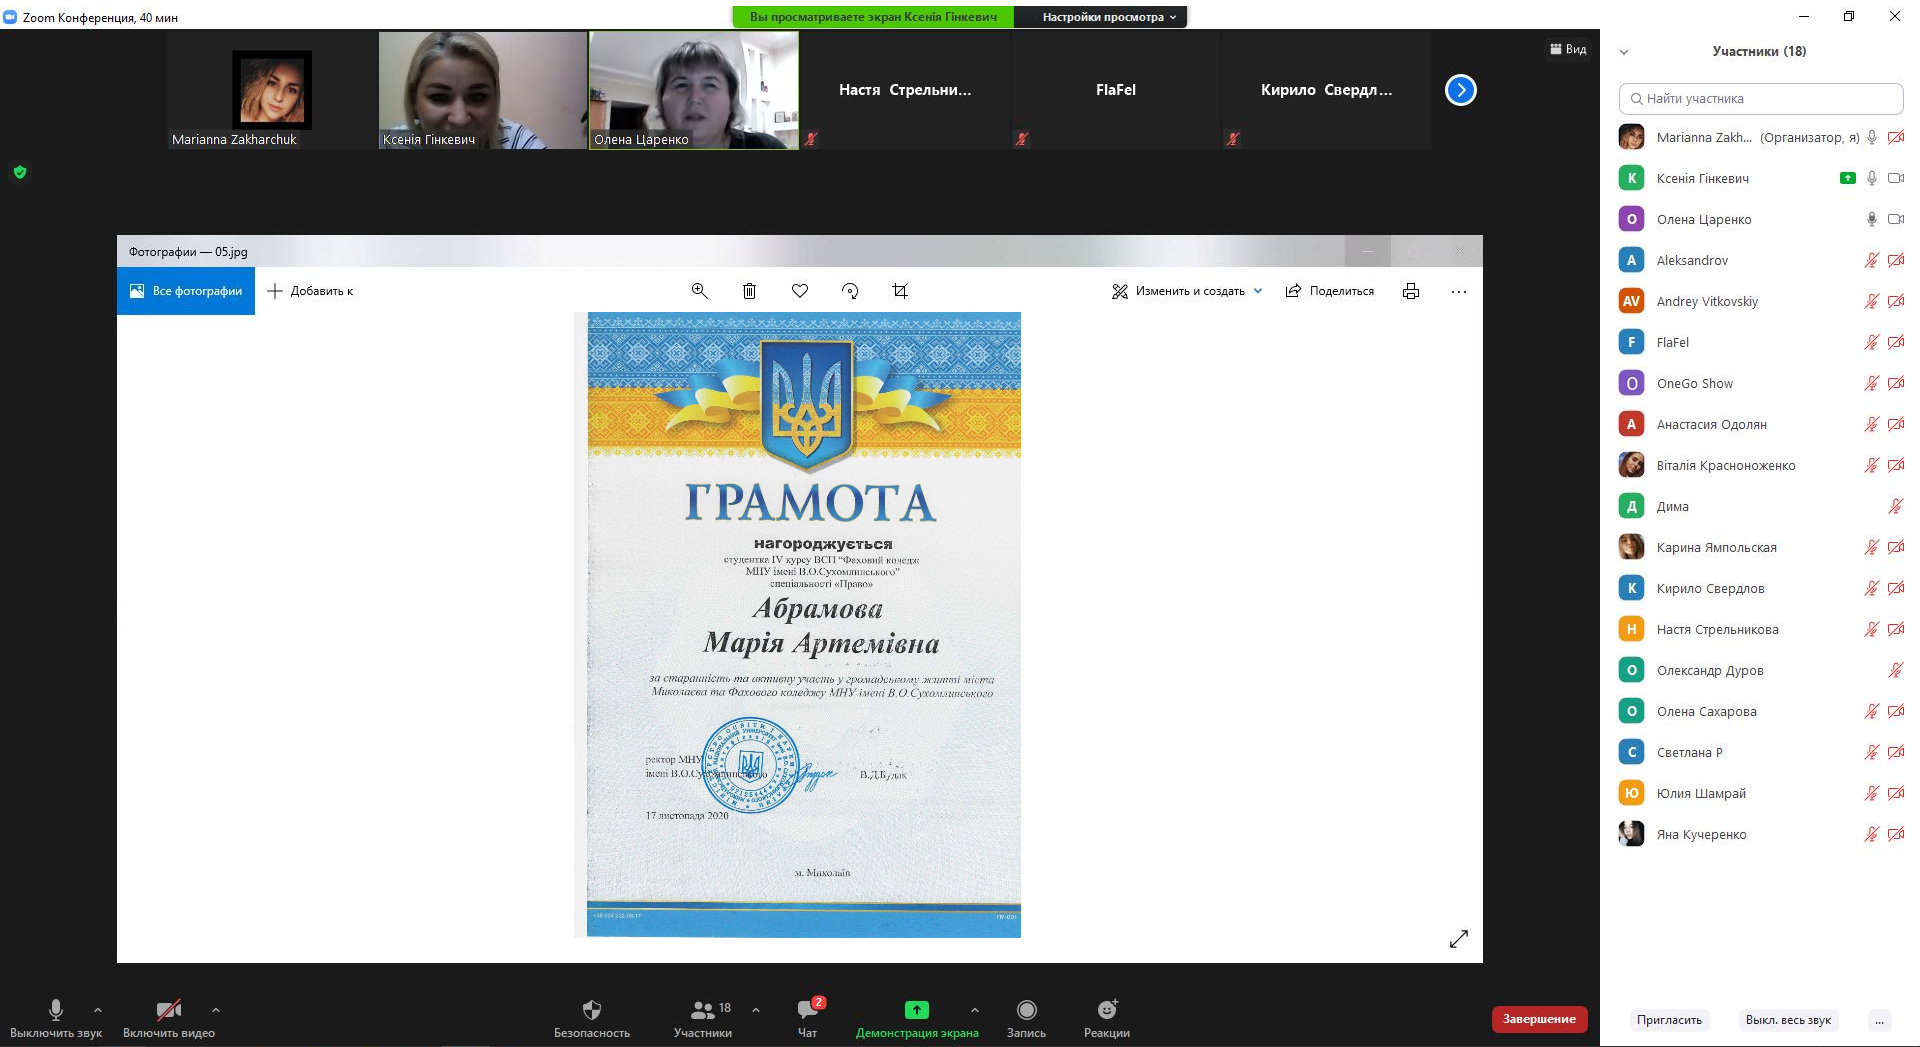Viewport: 1920px width, 1047px height.
Task: Switch to Все фотографии tab
Action: click(186, 291)
